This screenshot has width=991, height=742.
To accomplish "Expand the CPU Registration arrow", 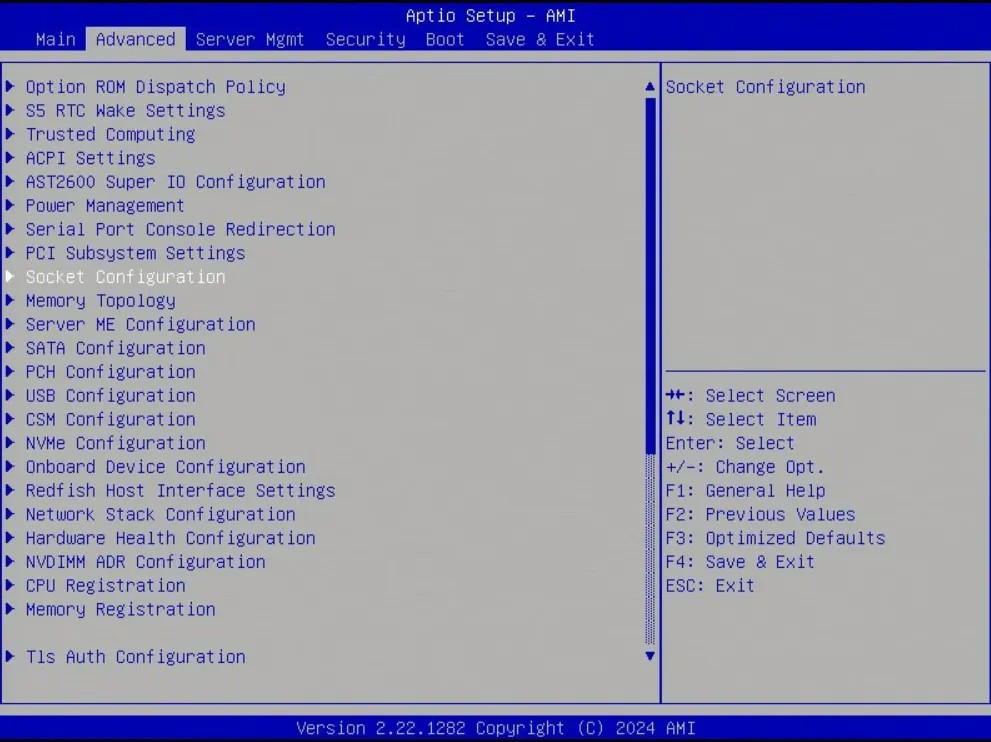I will tap(9, 585).
